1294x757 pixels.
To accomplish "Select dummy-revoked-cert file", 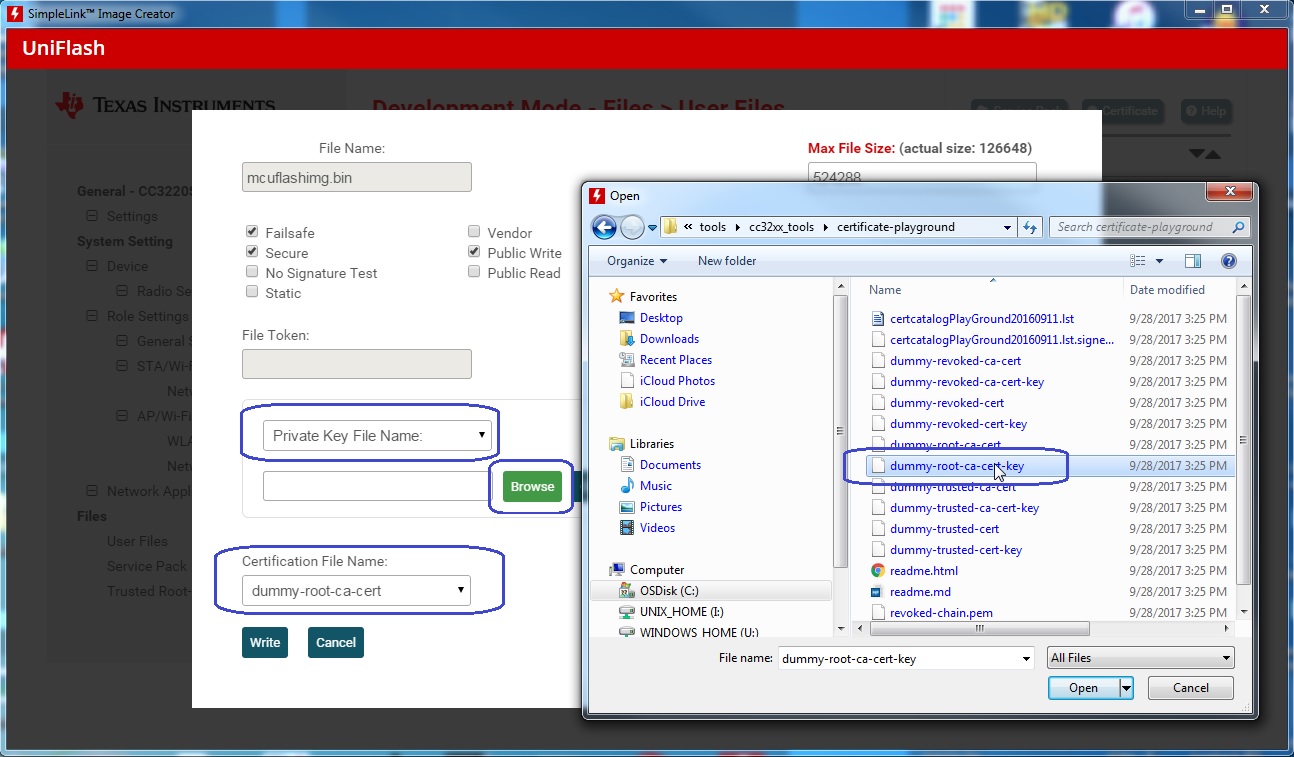I will 947,403.
